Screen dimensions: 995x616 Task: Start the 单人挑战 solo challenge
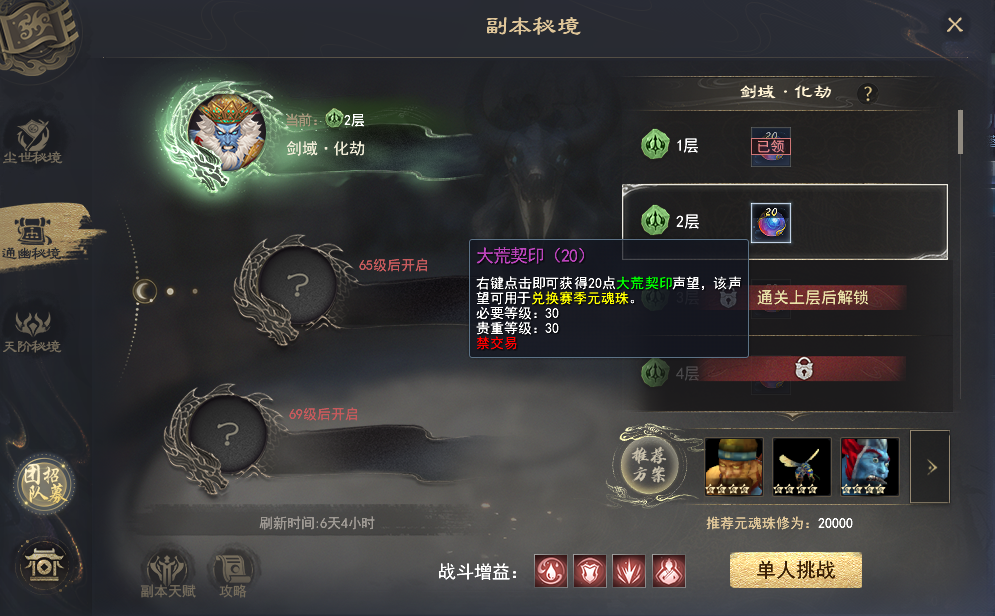[x=796, y=570]
